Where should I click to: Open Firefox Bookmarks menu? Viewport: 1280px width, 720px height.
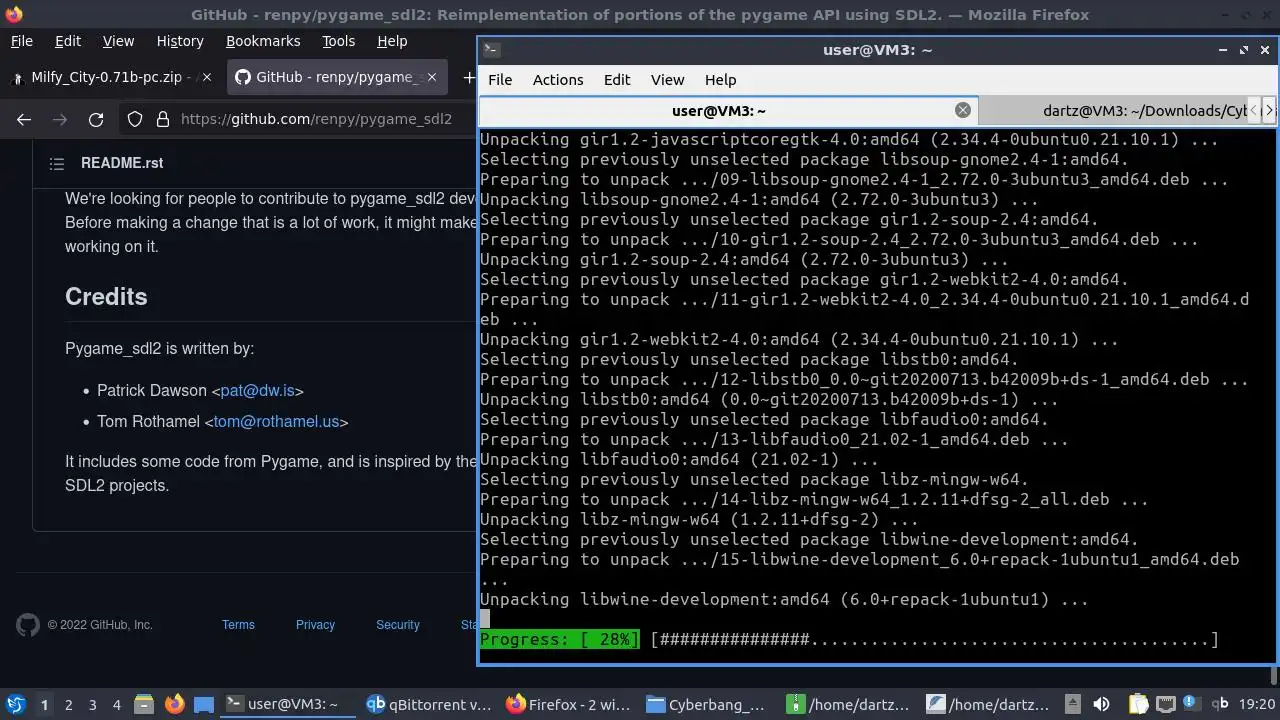pyautogui.click(x=263, y=41)
